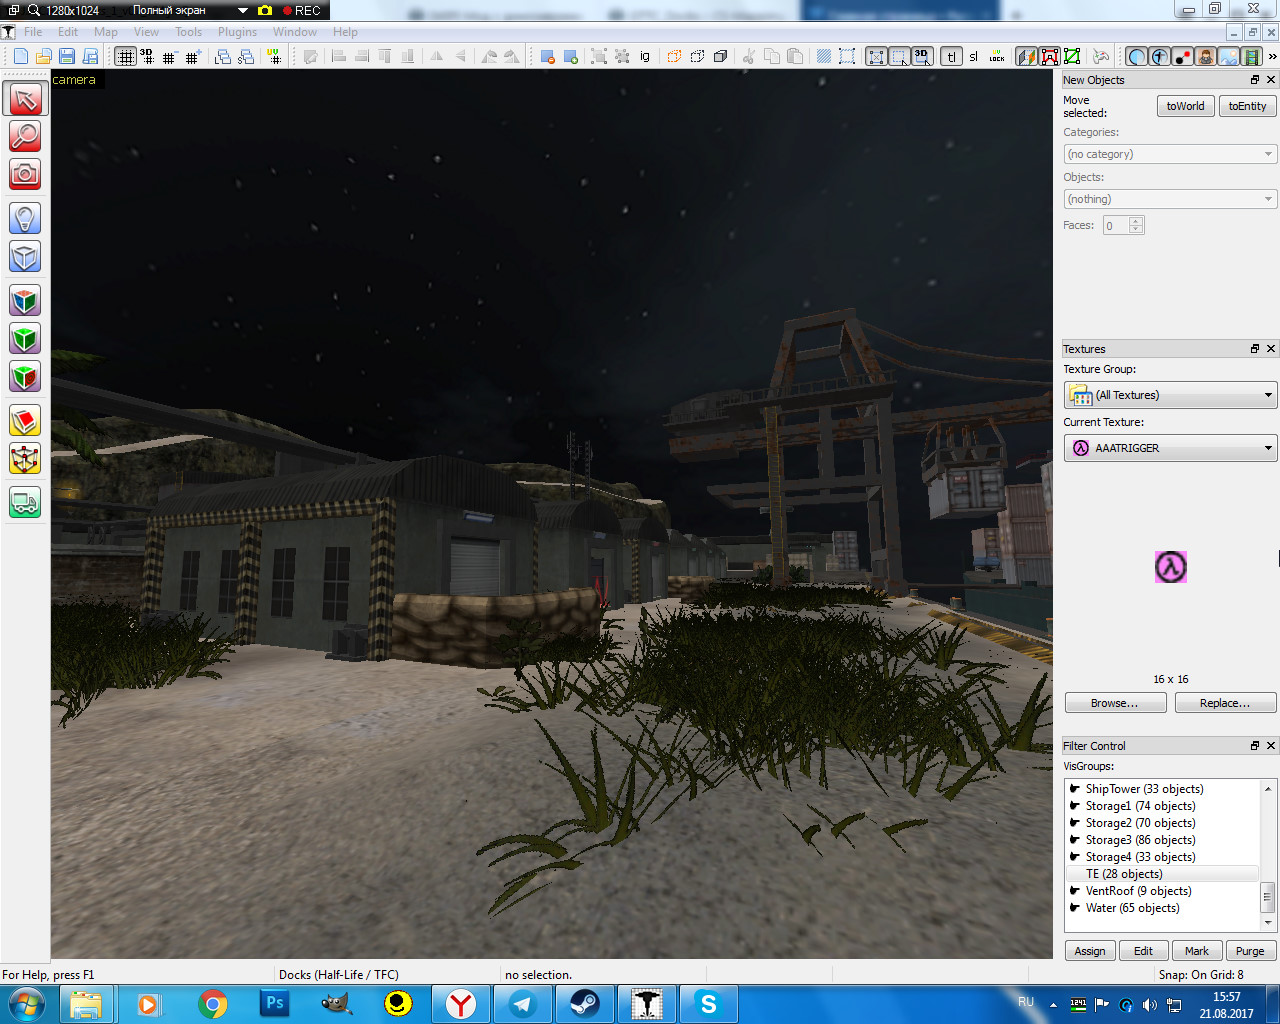Open Photoshop from the taskbar
1280x1024 pixels.
click(274, 1004)
